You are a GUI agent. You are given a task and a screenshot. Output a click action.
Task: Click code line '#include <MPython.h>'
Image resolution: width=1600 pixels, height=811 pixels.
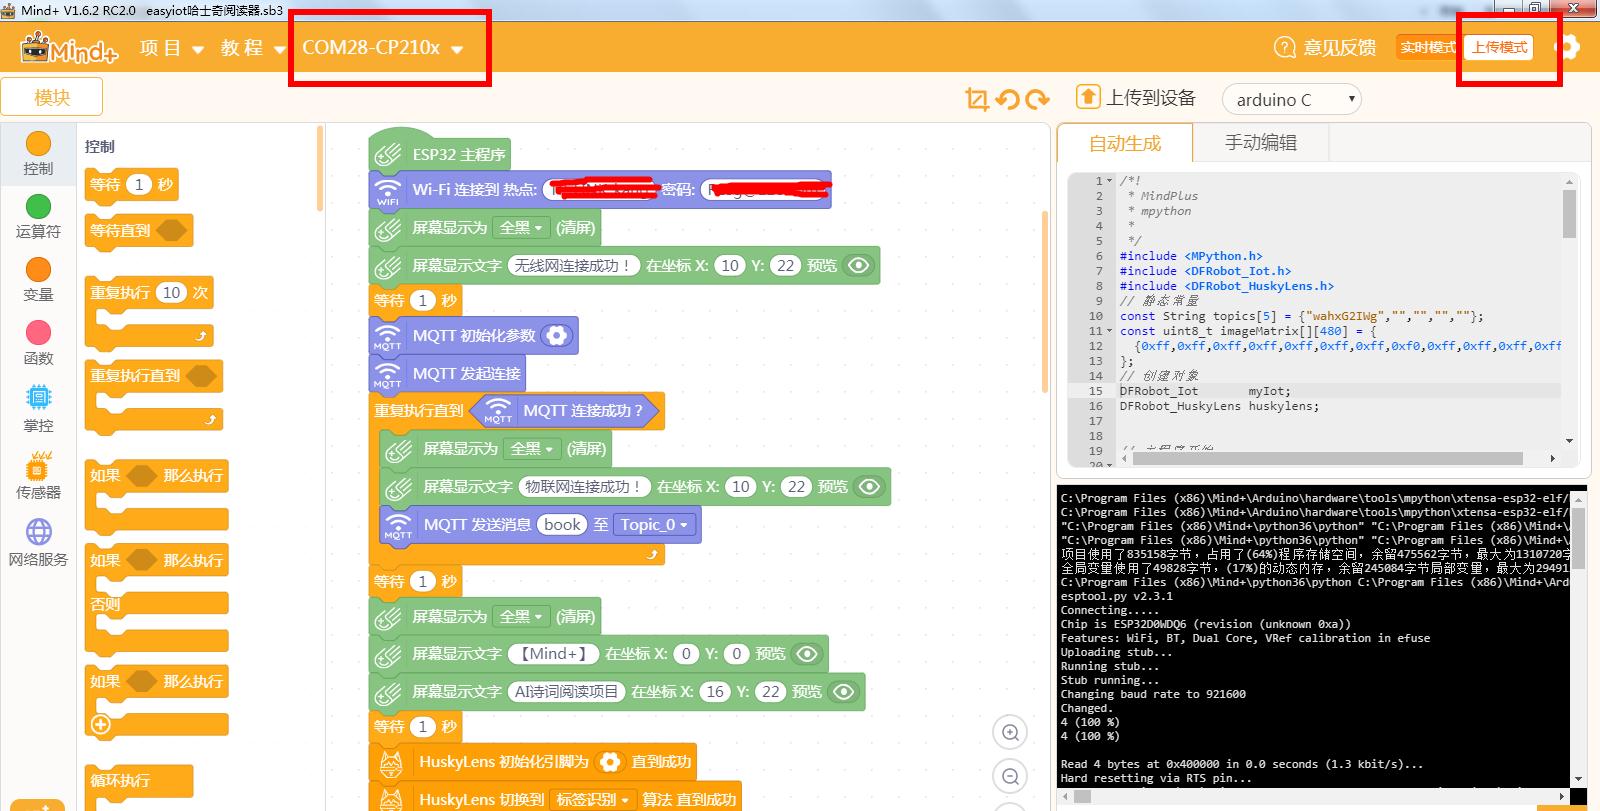point(1191,256)
